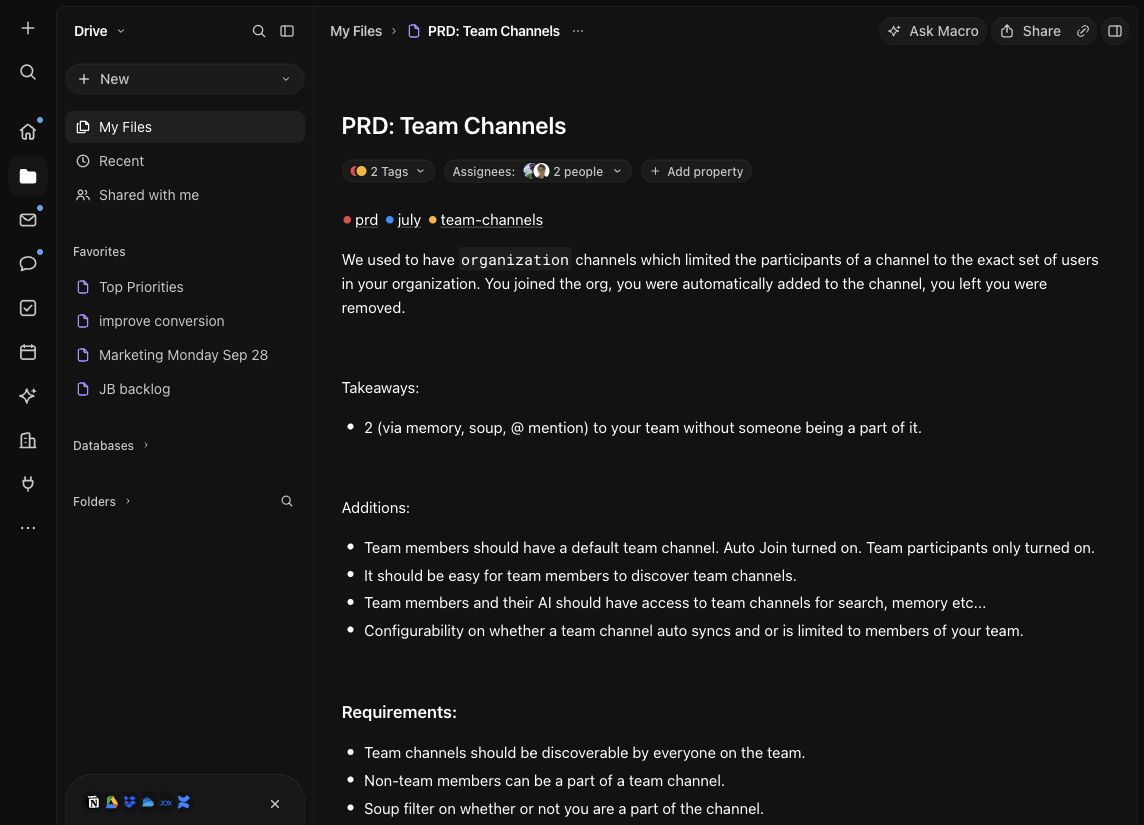Click the Takeaways: paragraph
This screenshot has width=1144, height=825.
pyautogui.click(x=380, y=388)
